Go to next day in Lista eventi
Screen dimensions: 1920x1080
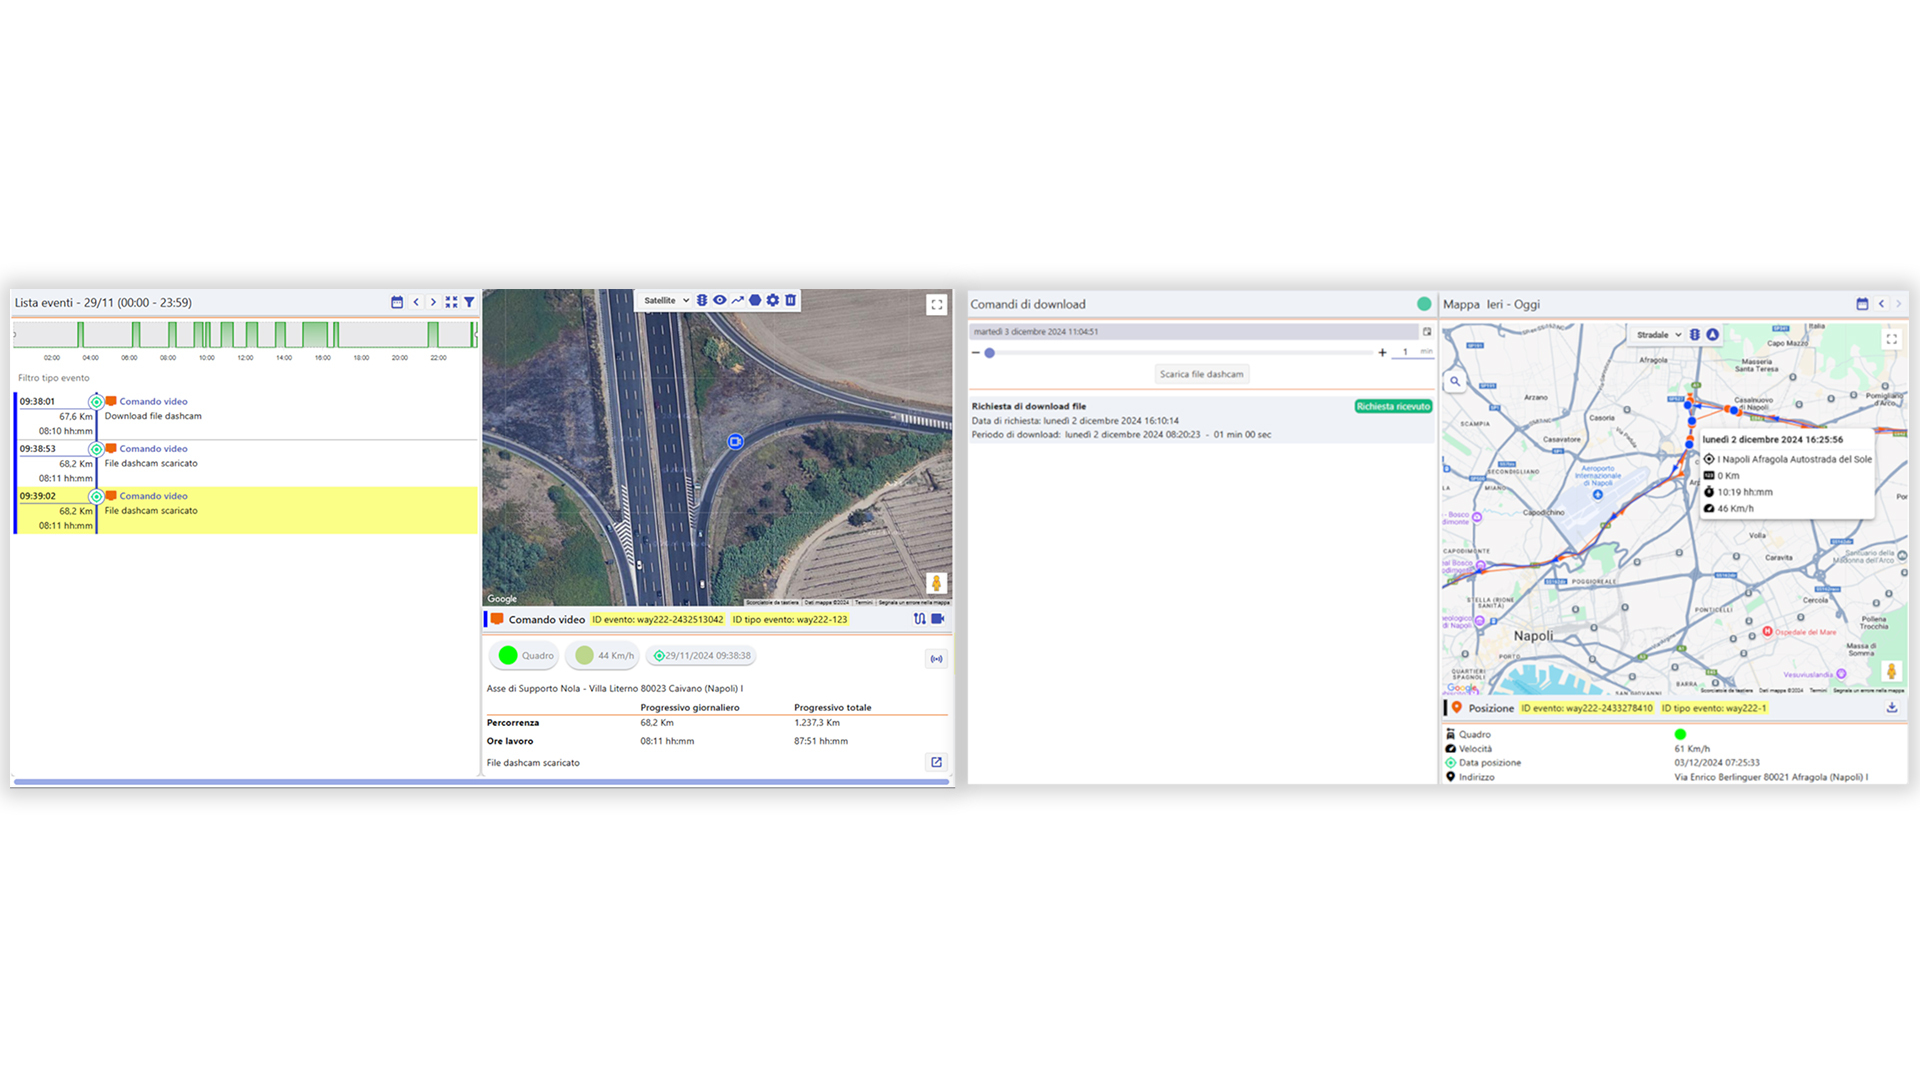pyautogui.click(x=433, y=302)
